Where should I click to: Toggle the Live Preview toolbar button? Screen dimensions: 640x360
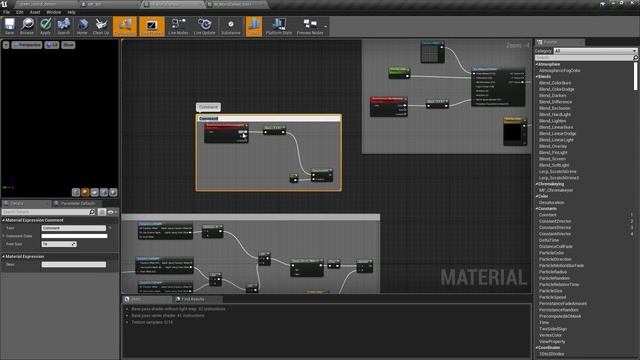[x=151, y=27]
